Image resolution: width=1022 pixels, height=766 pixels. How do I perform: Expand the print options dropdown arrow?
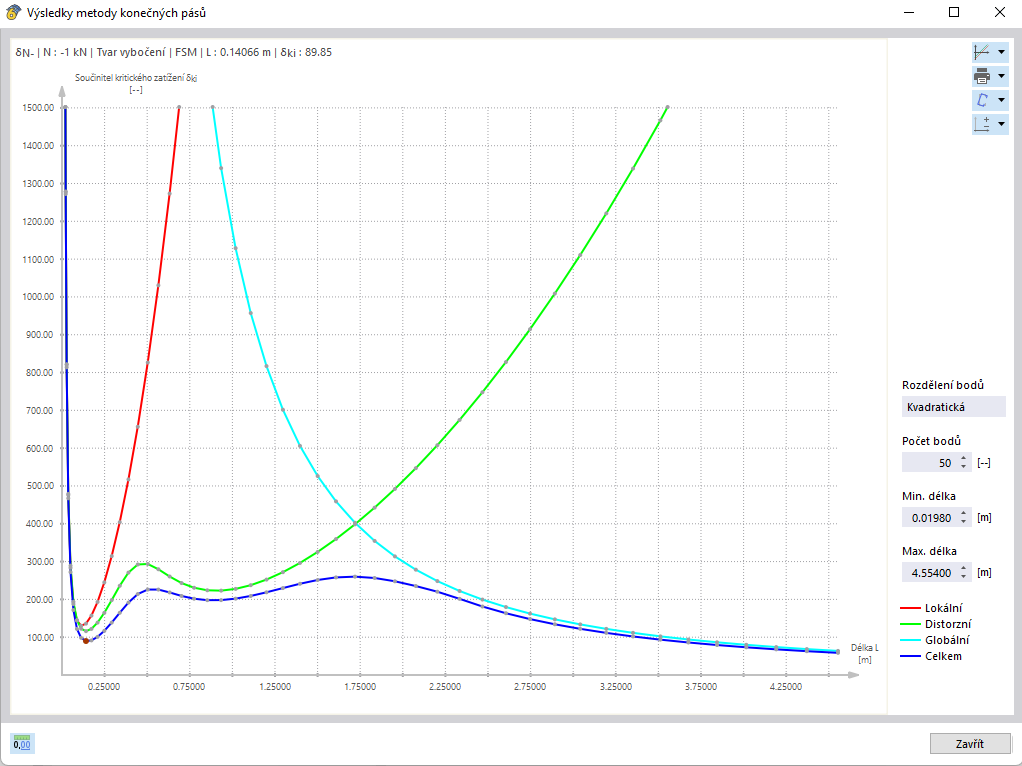(1001, 76)
